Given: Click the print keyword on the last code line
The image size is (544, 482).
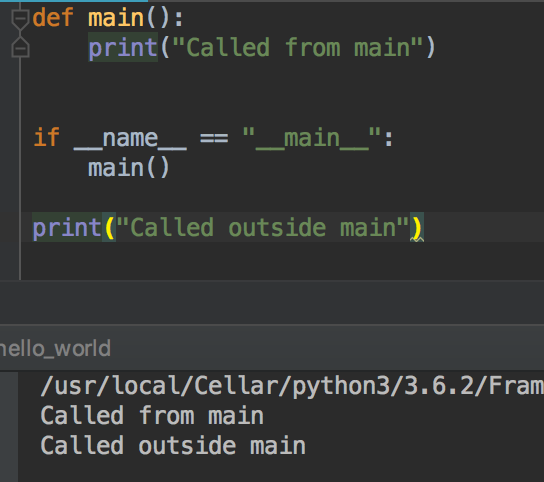Looking at the screenshot, I should pyautogui.click(x=67, y=228).
